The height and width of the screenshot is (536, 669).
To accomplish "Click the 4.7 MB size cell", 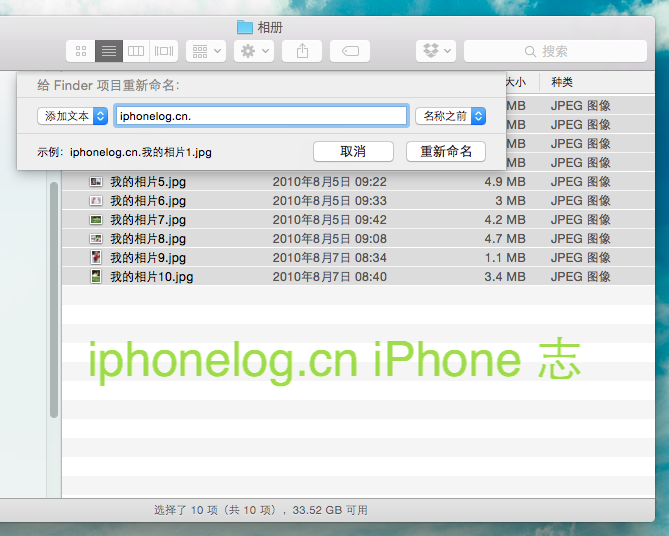I will (x=505, y=239).
